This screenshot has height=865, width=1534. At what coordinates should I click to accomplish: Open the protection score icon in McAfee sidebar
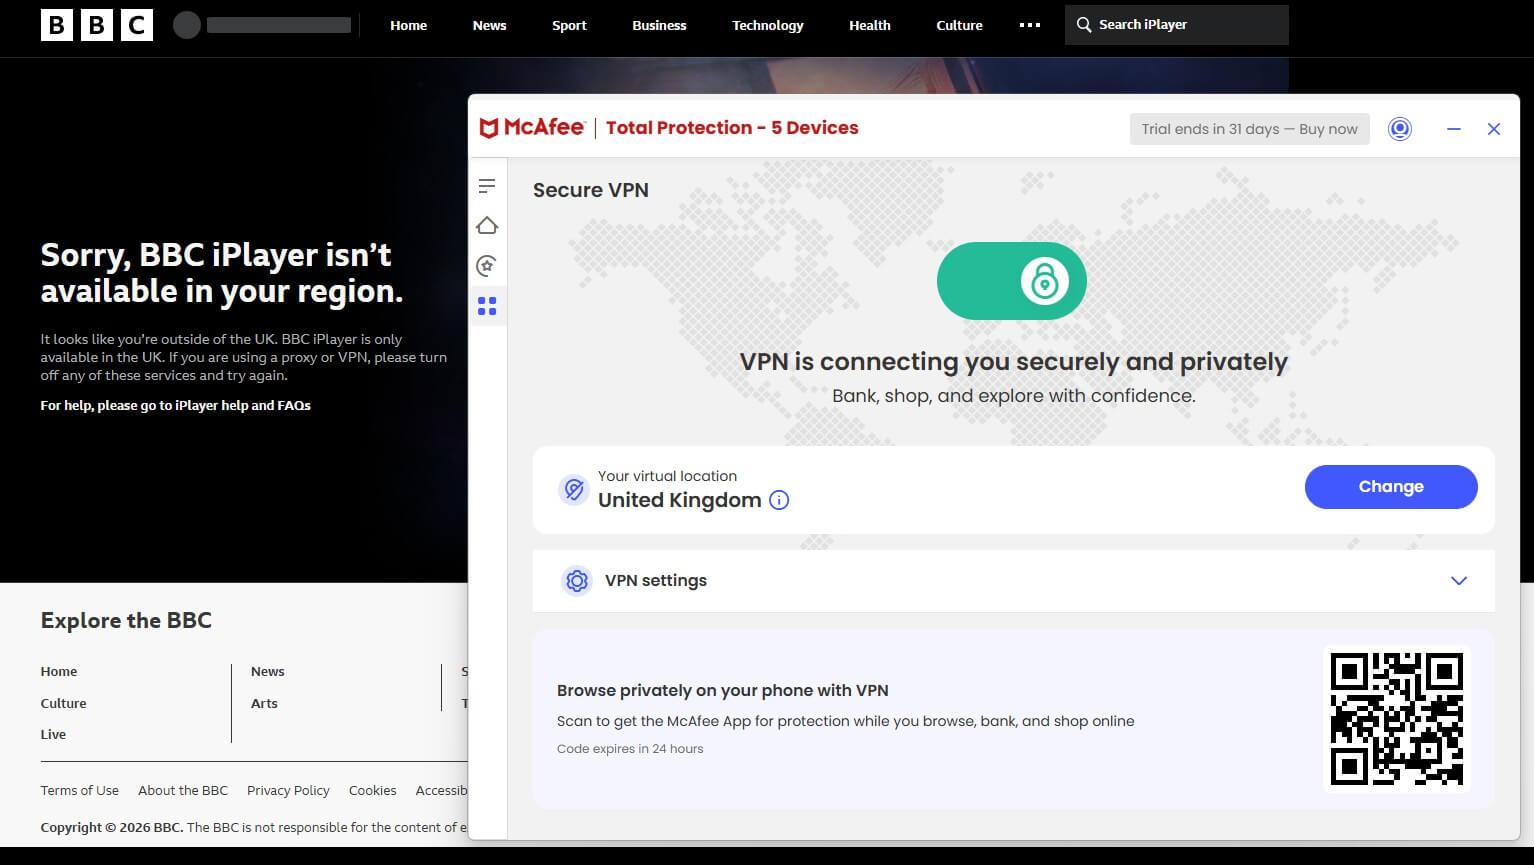tap(487, 266)
